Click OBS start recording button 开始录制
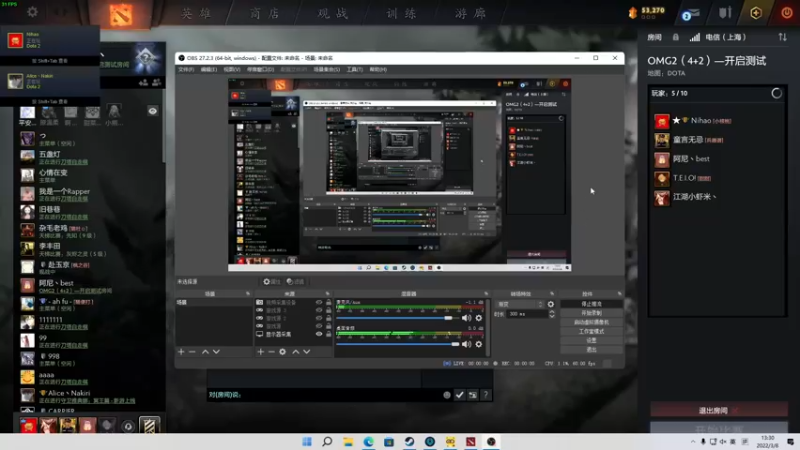Screen dimensions: 800x450 (591, 313)
